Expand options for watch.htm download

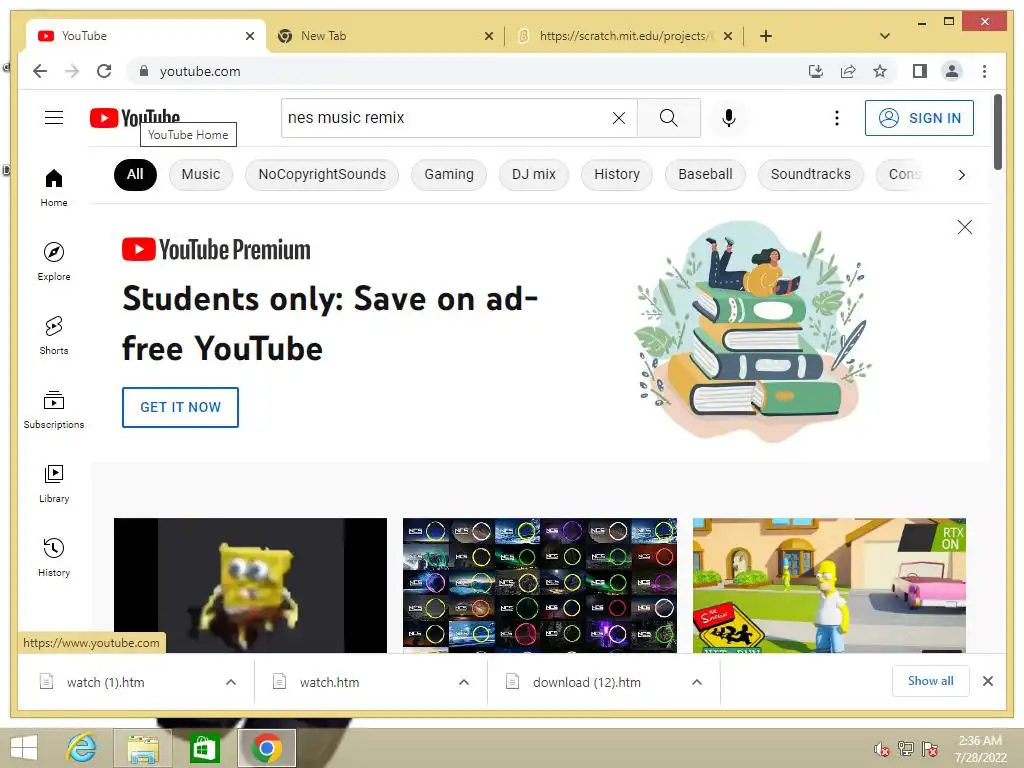pyautogui.click(x=464, y=682)
